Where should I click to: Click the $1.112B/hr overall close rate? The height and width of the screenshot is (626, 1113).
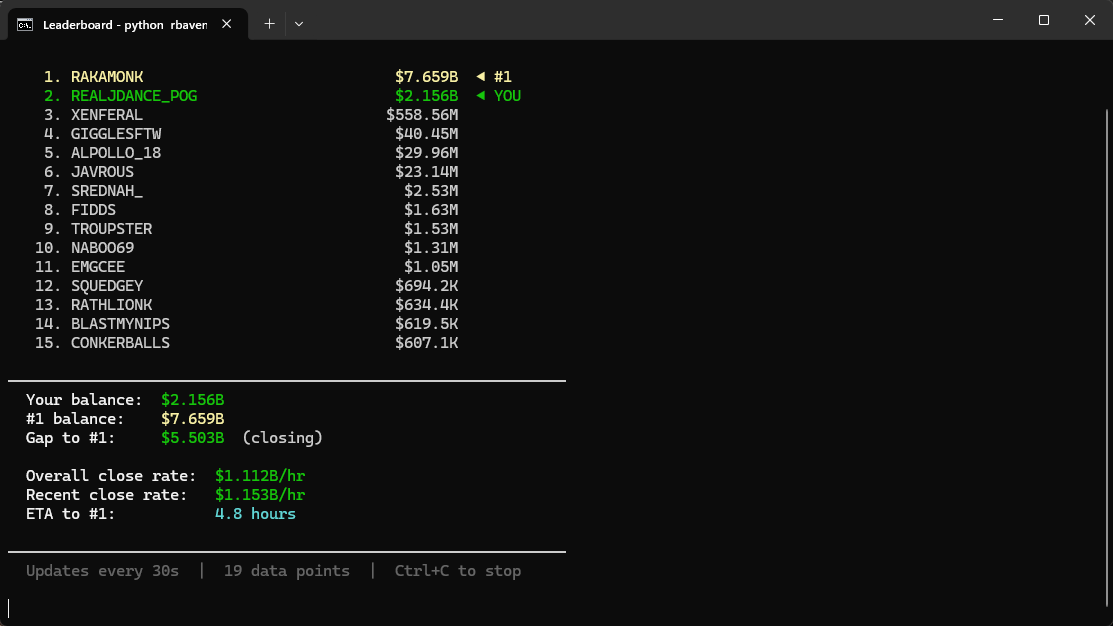260,476
